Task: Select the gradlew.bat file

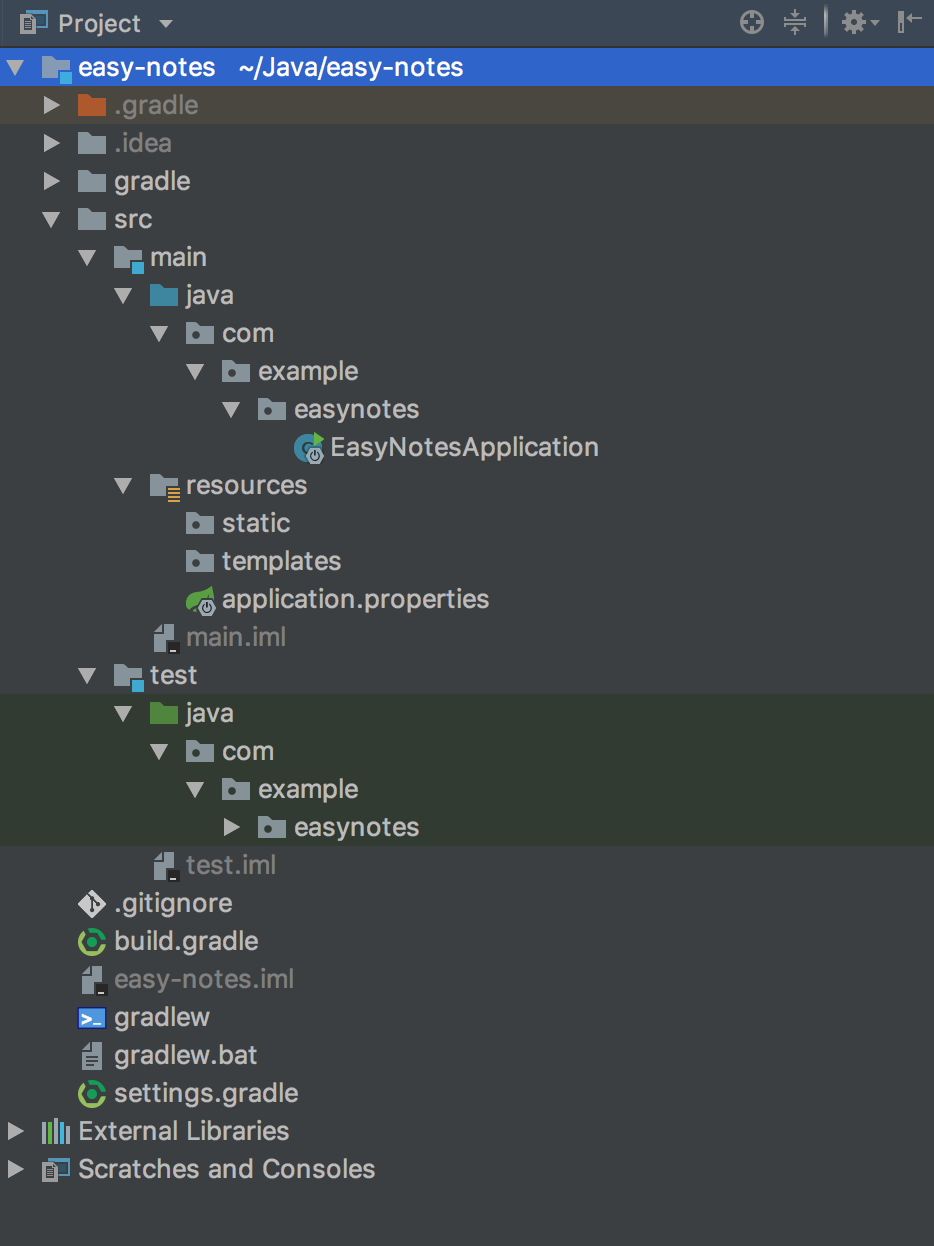Action: [x=186, y=1056]
